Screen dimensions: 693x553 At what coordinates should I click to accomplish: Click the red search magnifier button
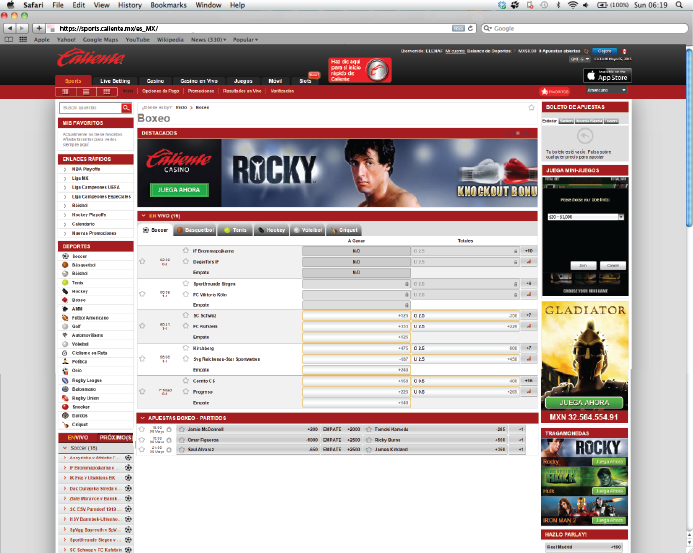127,107
